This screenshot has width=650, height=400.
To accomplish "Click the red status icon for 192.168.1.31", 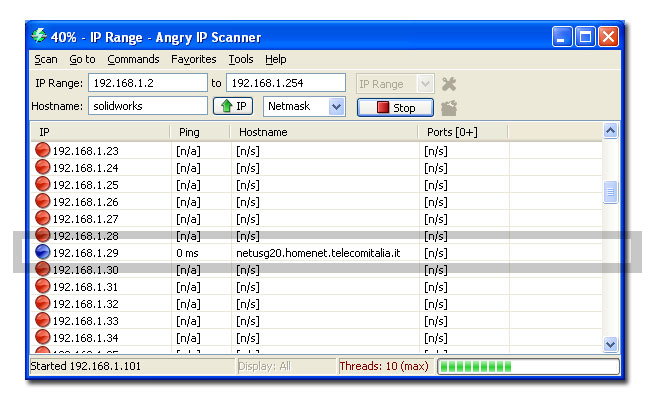I will click(42, 286).
